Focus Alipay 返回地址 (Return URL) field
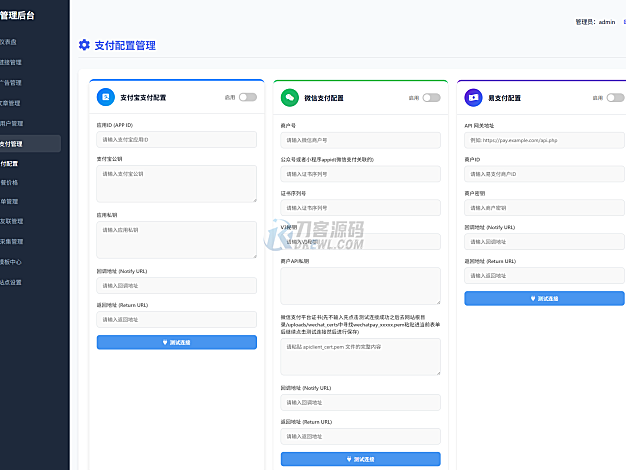This screenshot has height=470, width=626. coord(177,319)
